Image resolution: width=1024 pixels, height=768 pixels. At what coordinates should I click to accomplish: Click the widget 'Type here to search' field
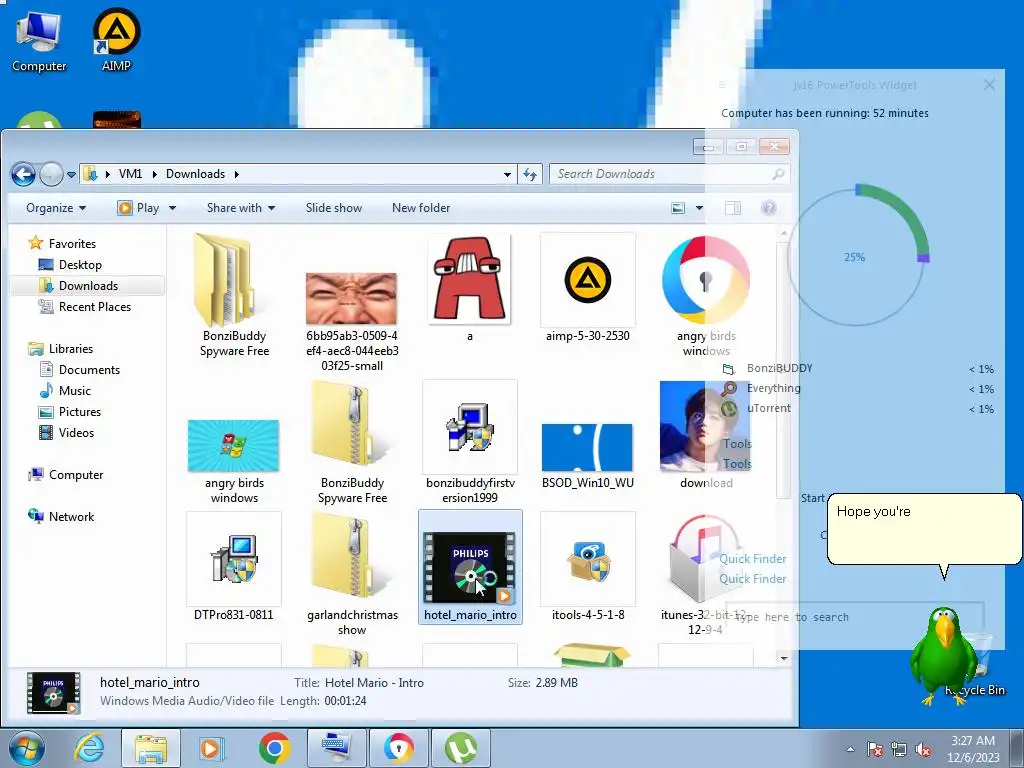(855, 617)
